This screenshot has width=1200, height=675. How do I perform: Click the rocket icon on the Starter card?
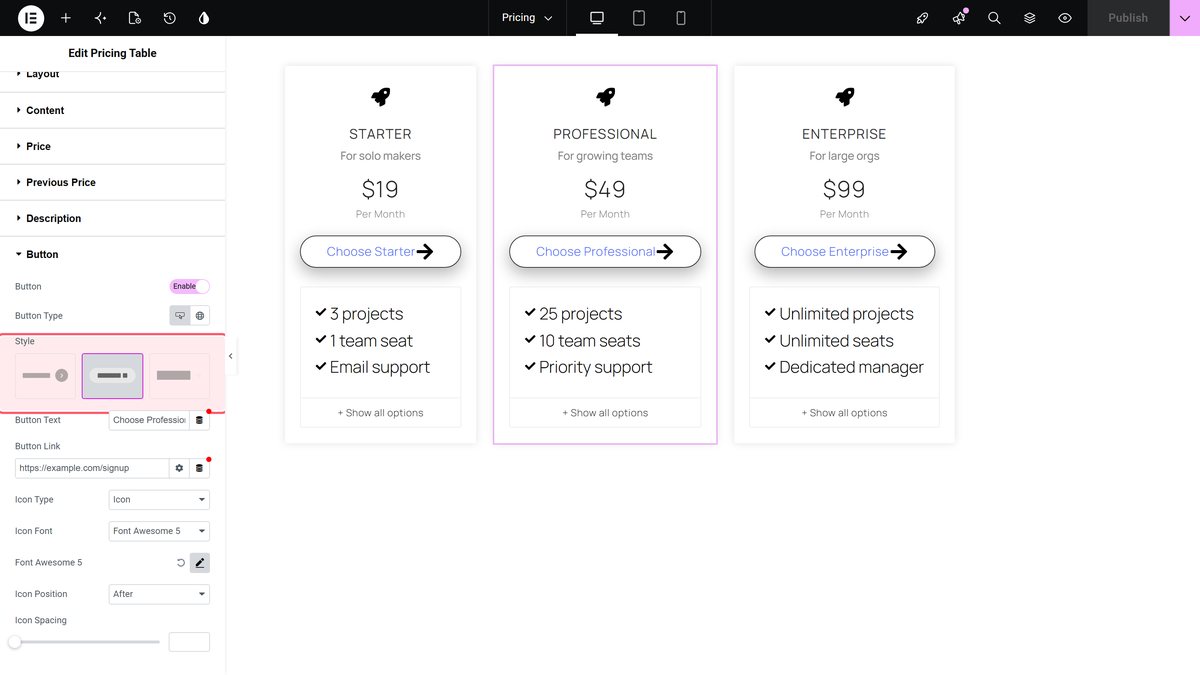pyautogui.click(x=380, y=96)
